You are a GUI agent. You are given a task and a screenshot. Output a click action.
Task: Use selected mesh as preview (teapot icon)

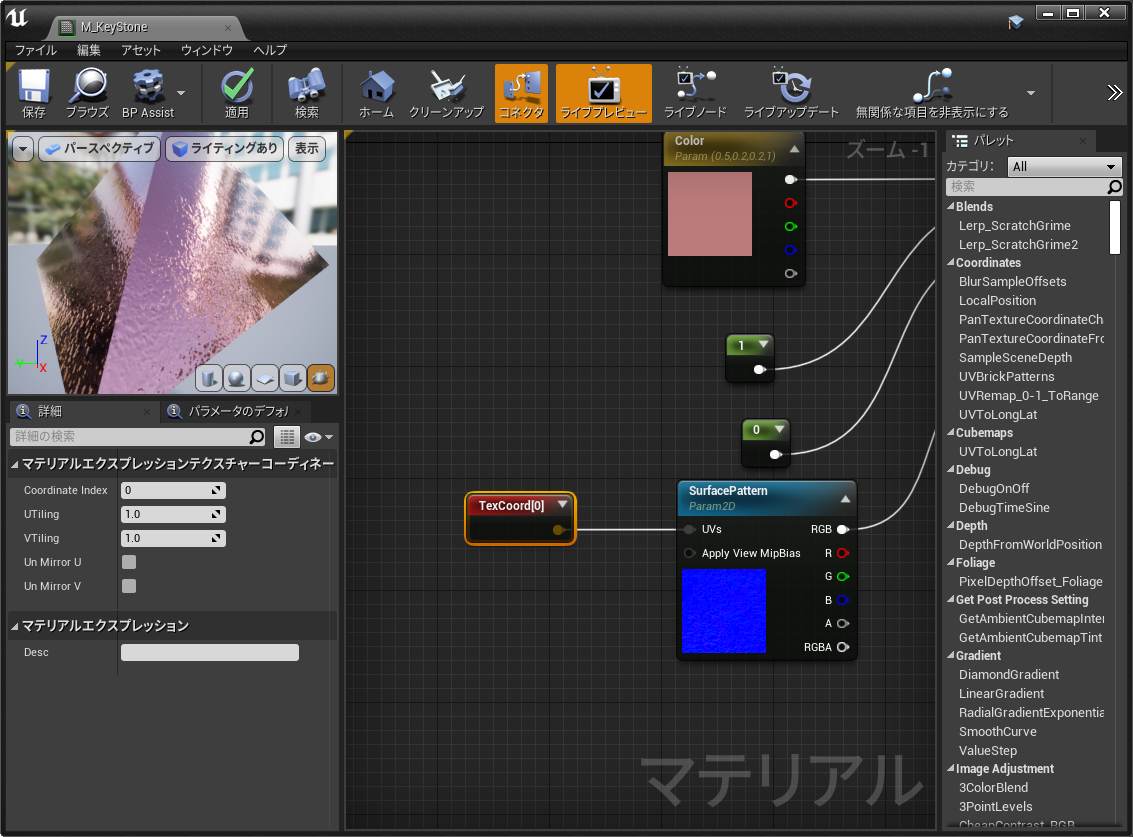tap(321, 378)
